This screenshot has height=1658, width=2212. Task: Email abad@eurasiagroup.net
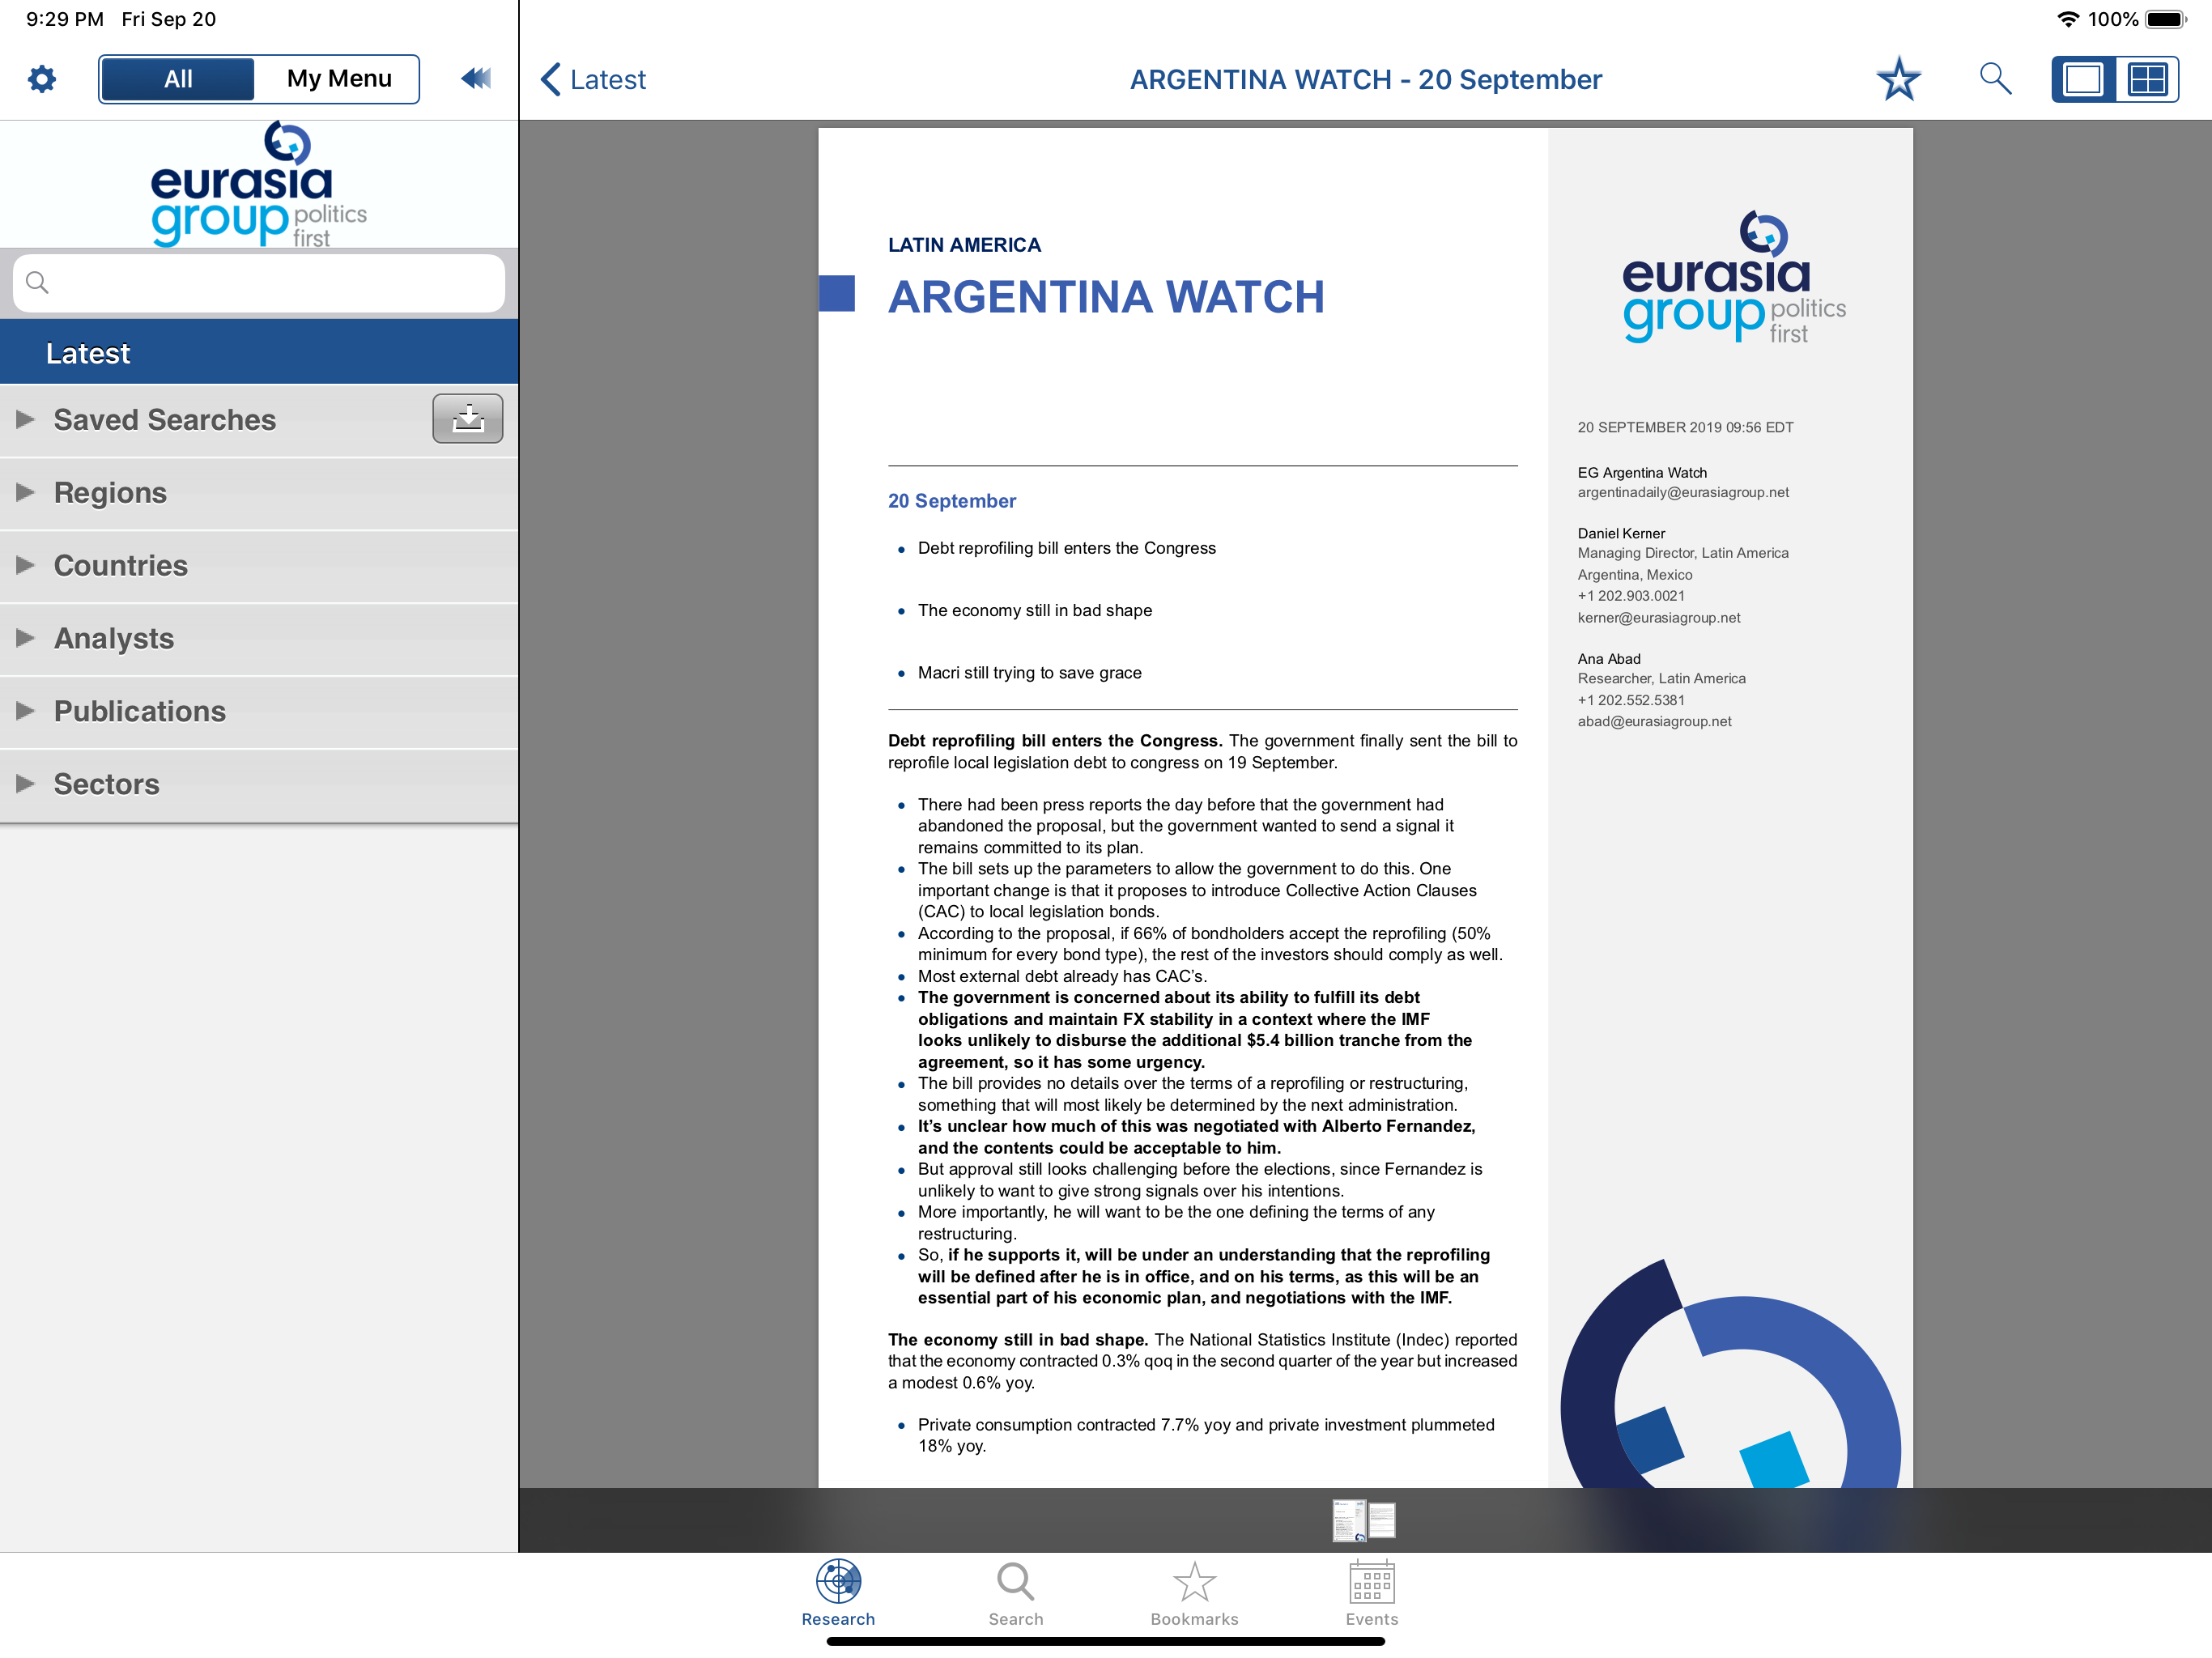1654,722
